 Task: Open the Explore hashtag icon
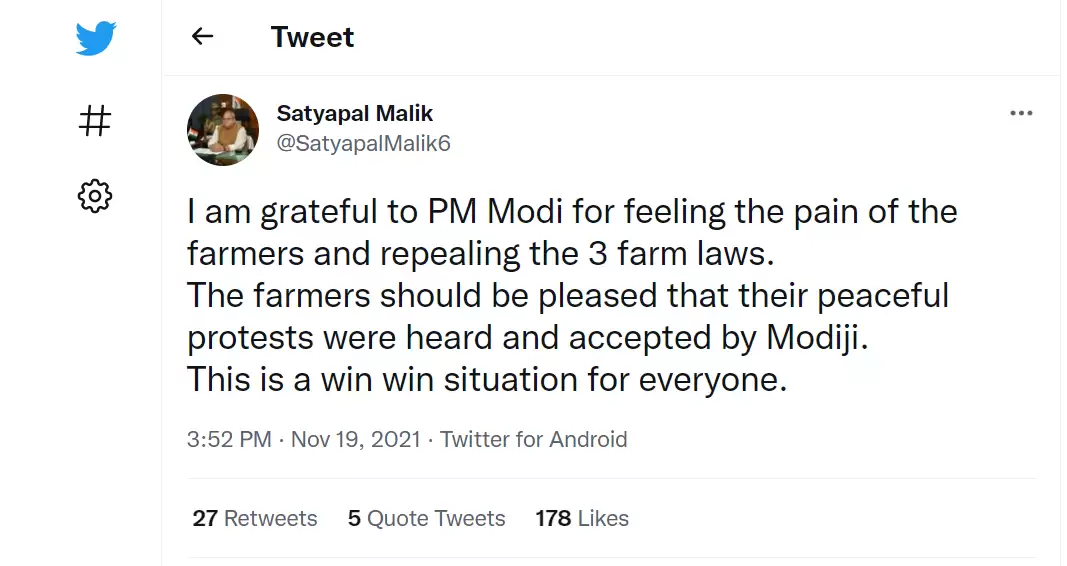coord(95,121)
